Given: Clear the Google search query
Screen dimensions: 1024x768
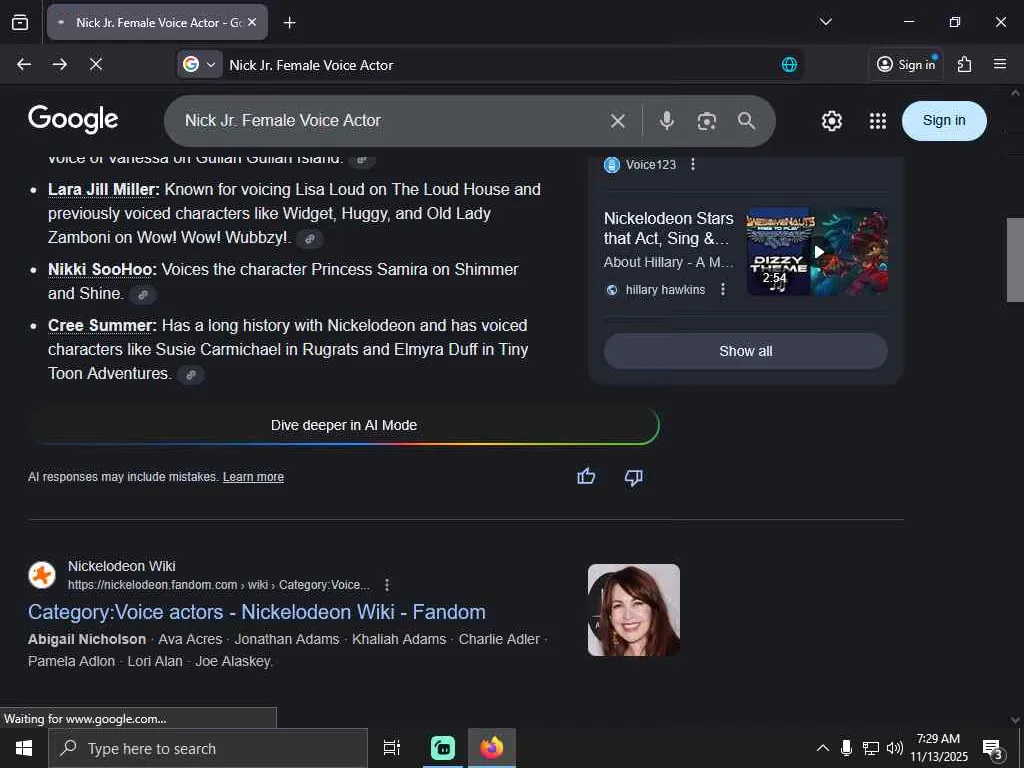Looking at the screenshot, I should click(617, 121).
